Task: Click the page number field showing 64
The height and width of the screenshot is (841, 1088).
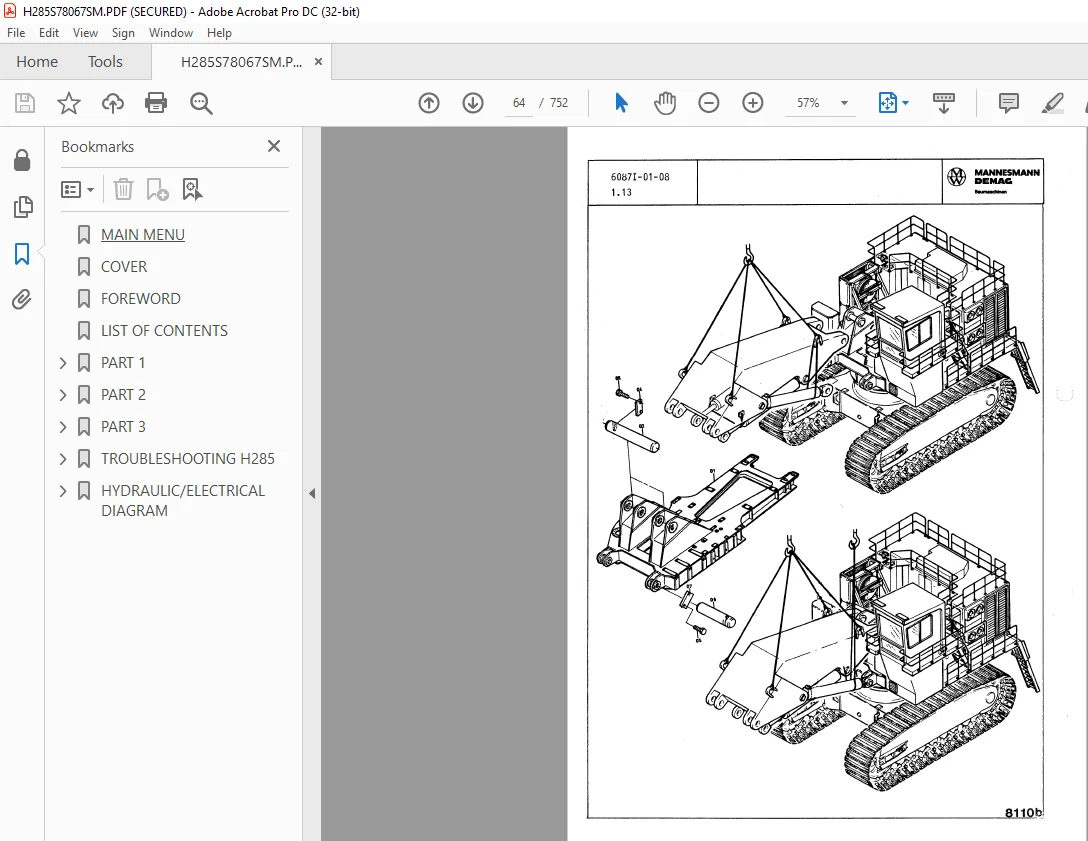Action: (x=518, y=103)
